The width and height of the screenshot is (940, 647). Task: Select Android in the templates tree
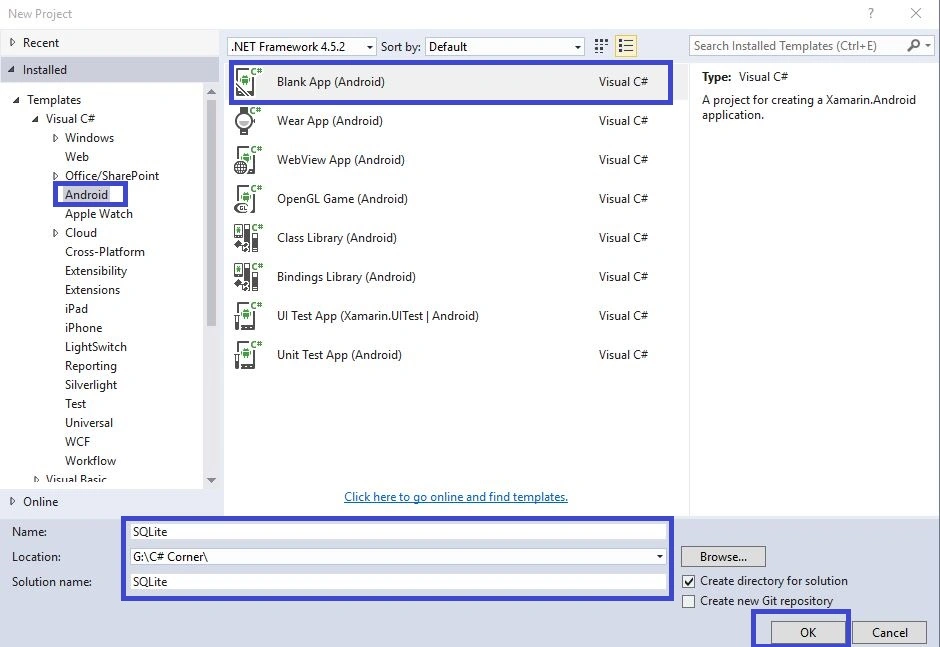point(86,194)
